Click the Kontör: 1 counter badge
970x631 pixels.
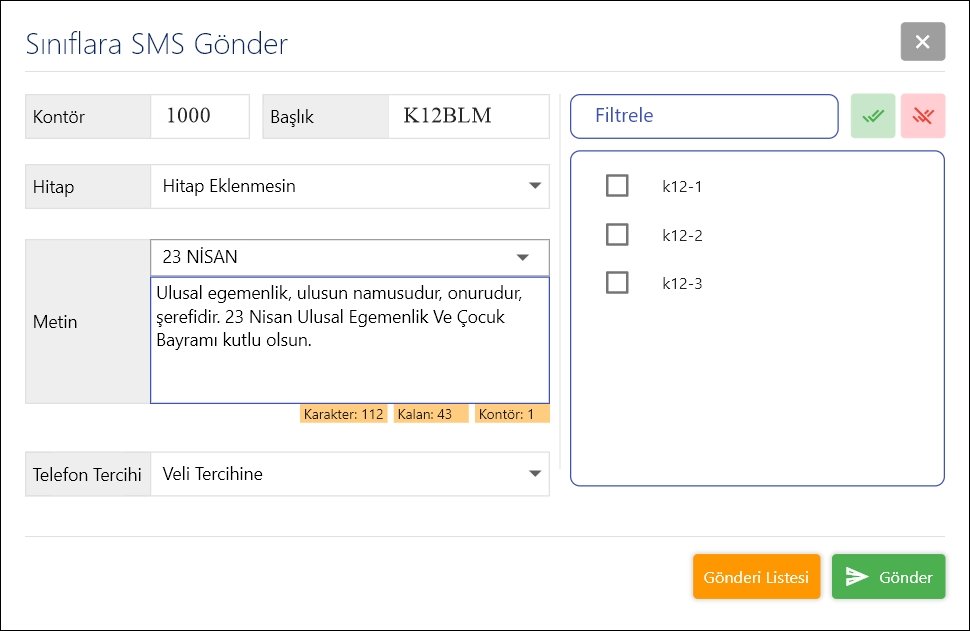tap(512, 414)
